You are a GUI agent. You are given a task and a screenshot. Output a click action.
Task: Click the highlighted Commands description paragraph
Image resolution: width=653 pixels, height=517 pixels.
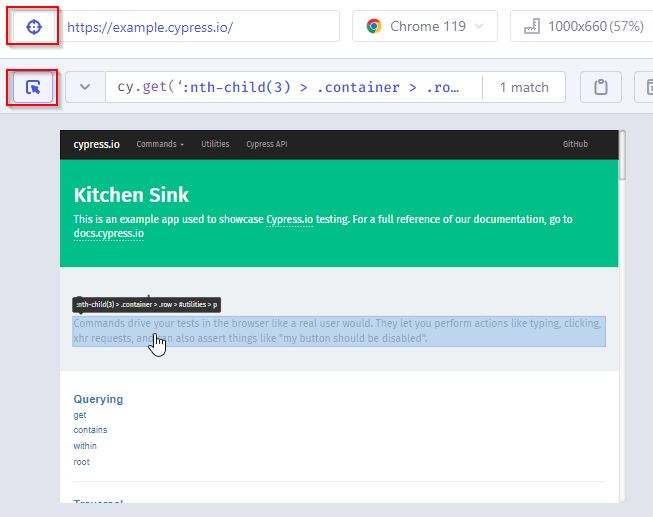point(339,331)
